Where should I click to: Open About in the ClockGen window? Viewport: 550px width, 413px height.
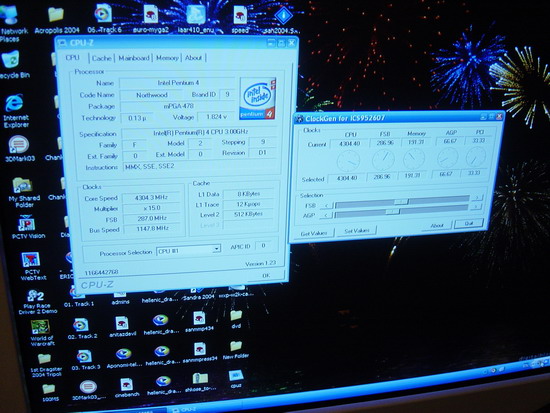tap(437, 225)
